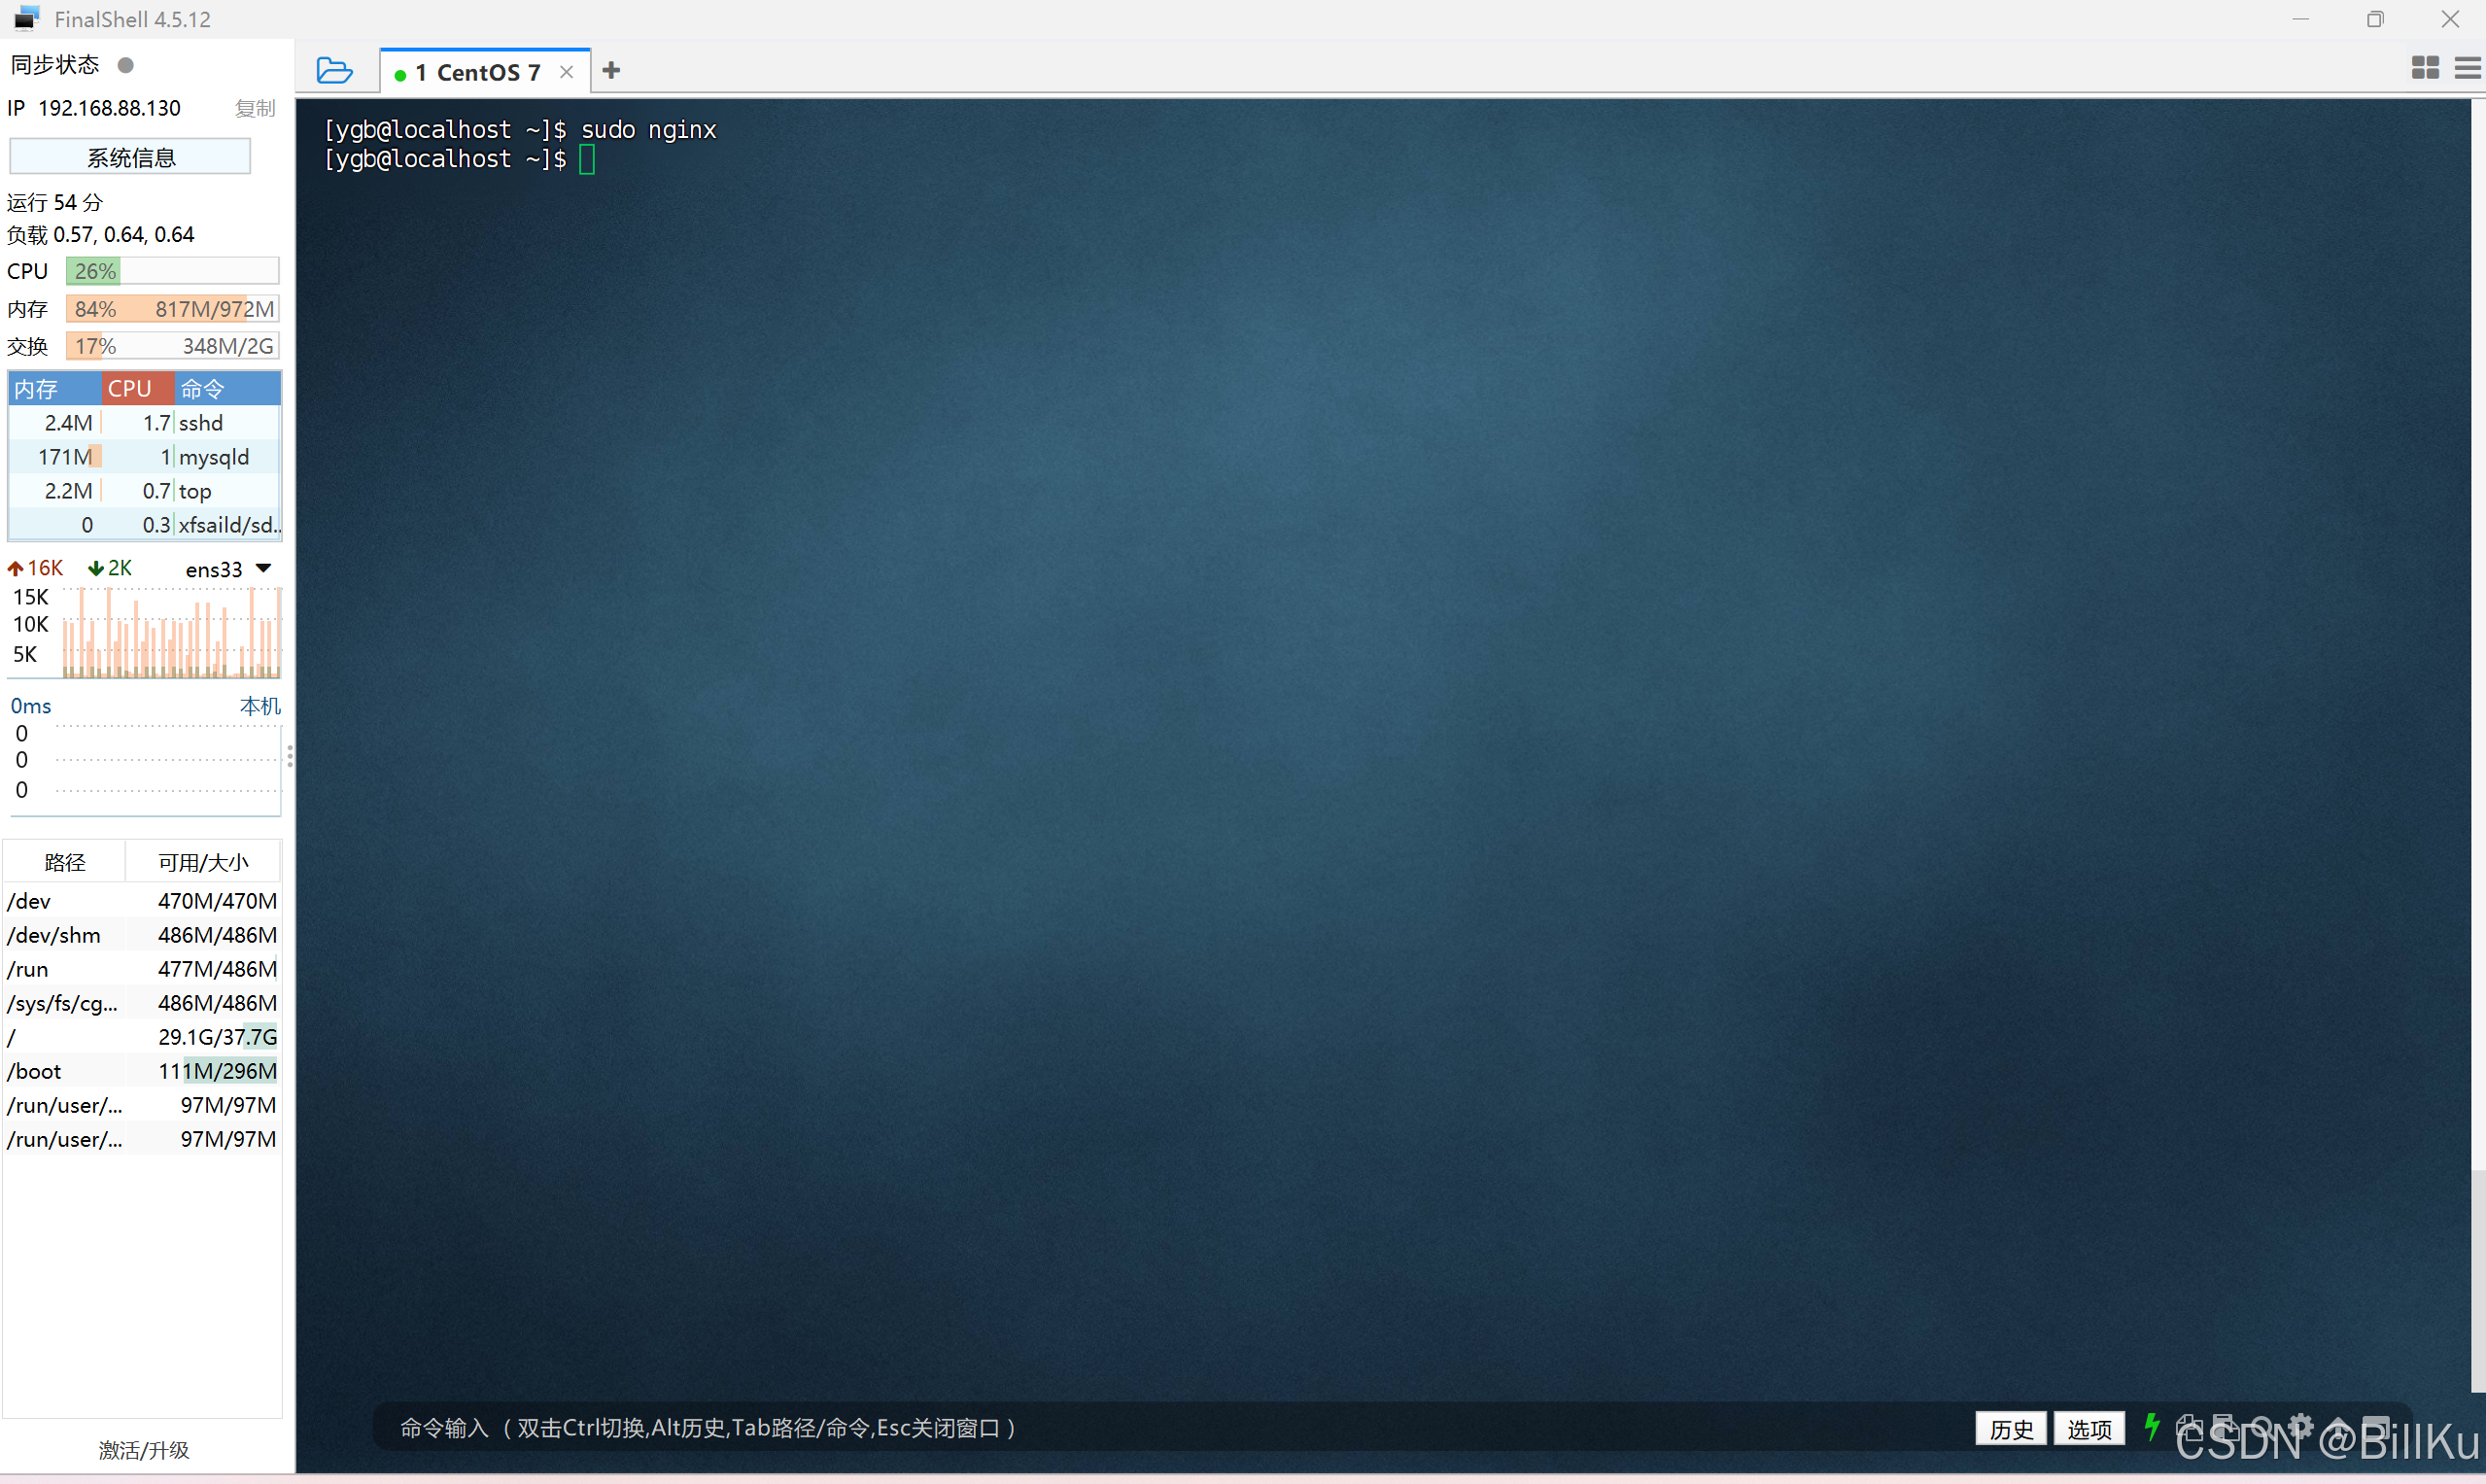The height and width of the screenshot is (1484, 2486).
Task: Click the search magnifier icon in terminal toolbar
Action: [2262, 1427]
